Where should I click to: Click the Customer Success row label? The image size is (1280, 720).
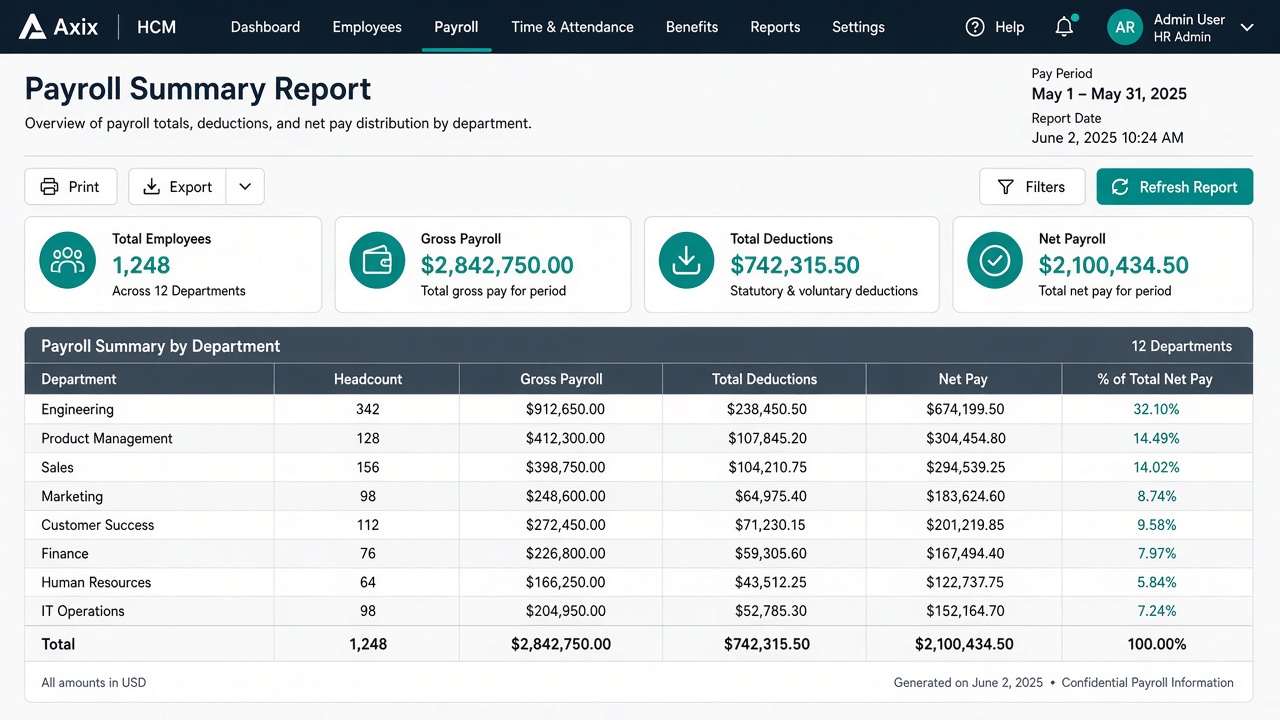tap(98, 525)
